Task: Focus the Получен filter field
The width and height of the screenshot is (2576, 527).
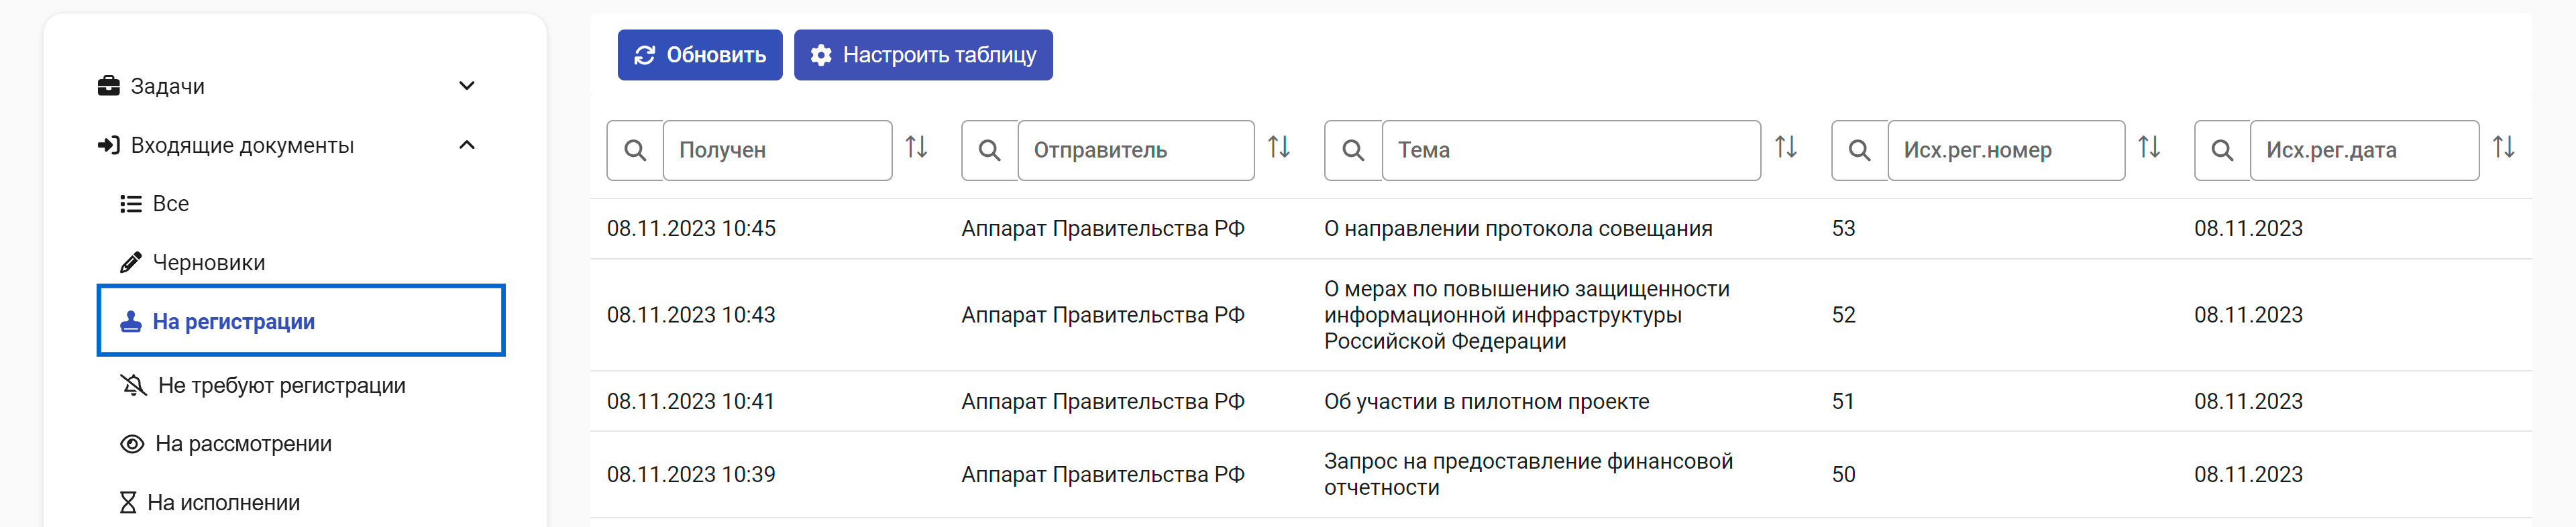Action: (x=778, y=150)
